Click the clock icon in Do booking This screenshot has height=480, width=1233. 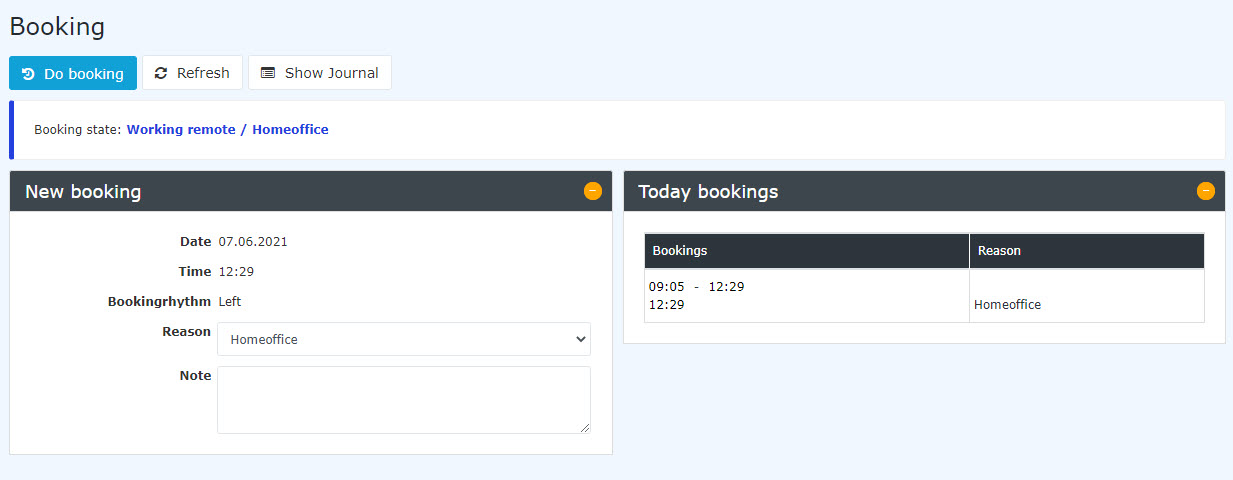click(x=28, y=74)
